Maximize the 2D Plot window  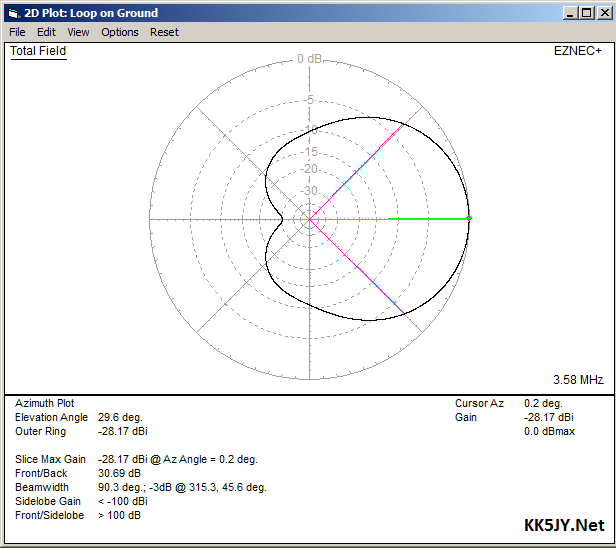click(x=585, y=13)
